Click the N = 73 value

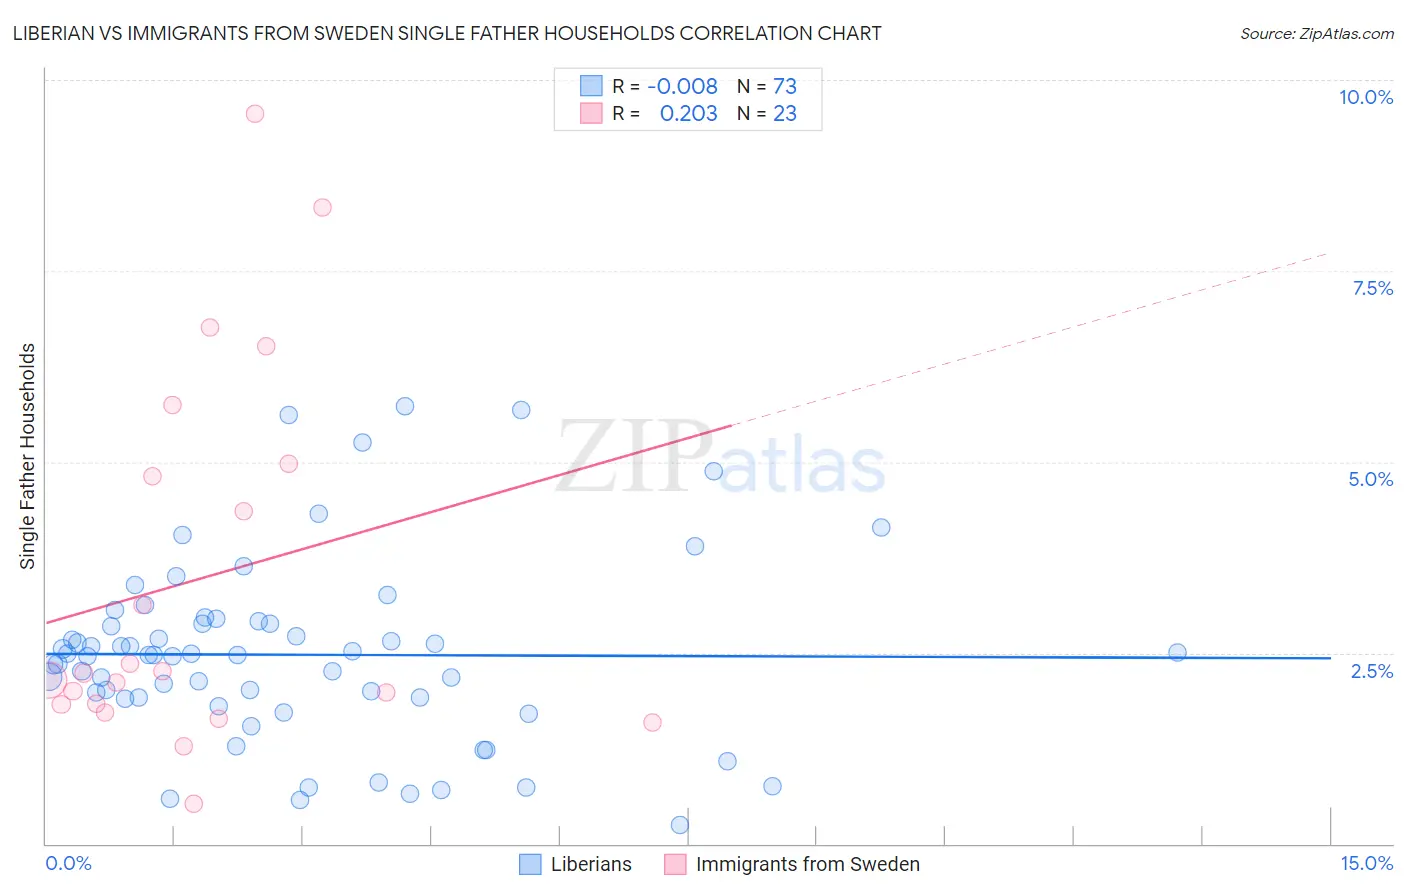click(767, 87)
